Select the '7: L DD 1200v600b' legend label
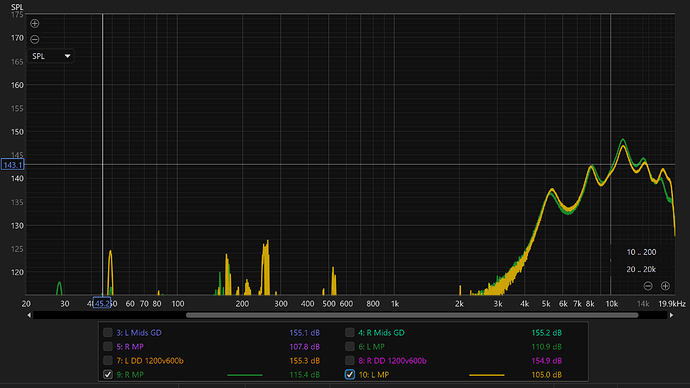The image size is (690, 388). pyautogui.click(x=150, y=361)
